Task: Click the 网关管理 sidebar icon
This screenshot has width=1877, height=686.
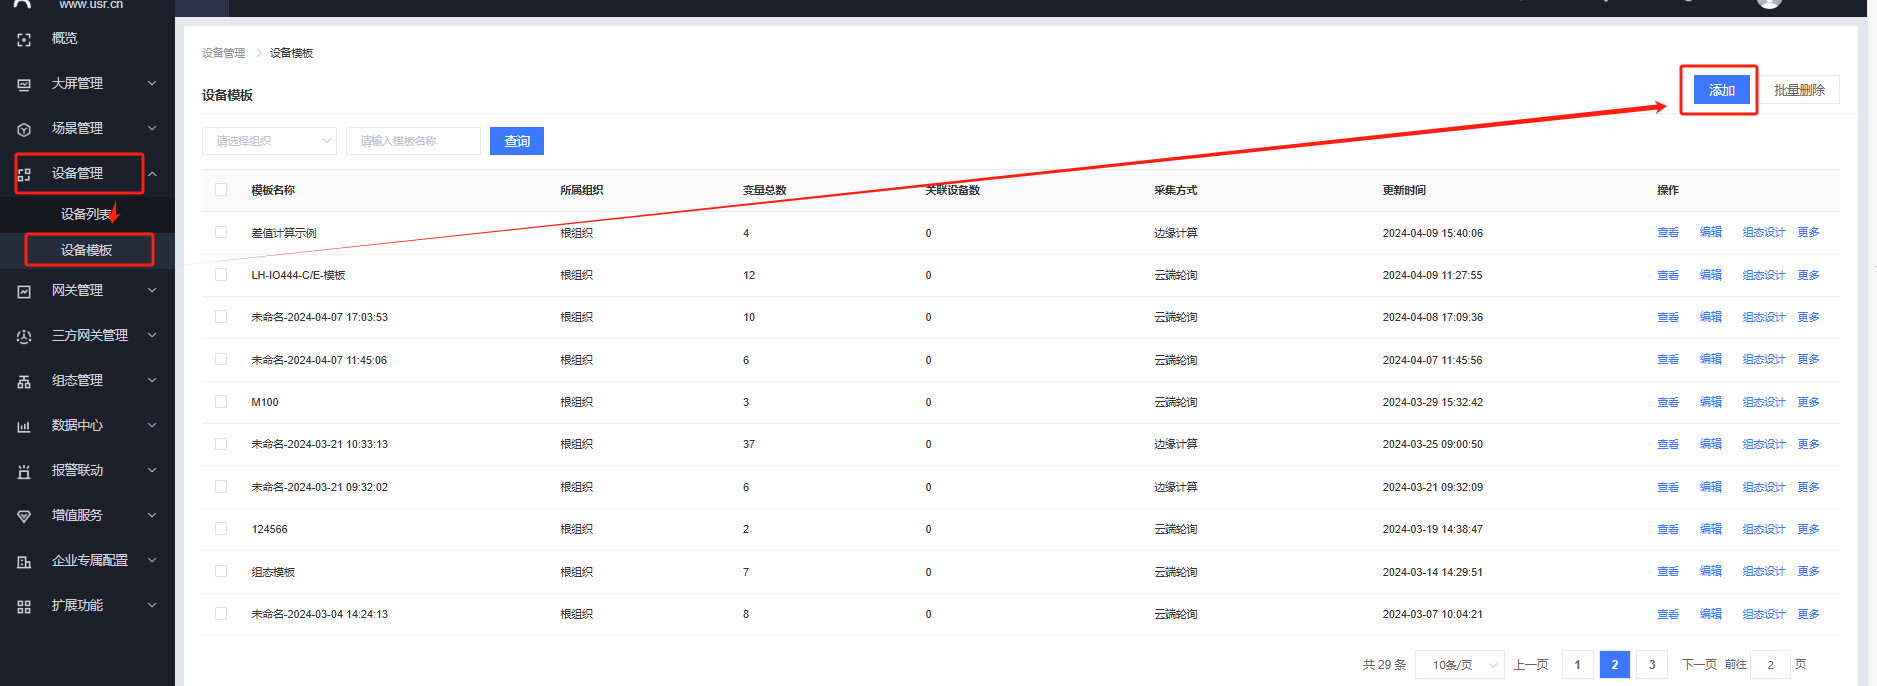Action: click(x=24, y=291)
